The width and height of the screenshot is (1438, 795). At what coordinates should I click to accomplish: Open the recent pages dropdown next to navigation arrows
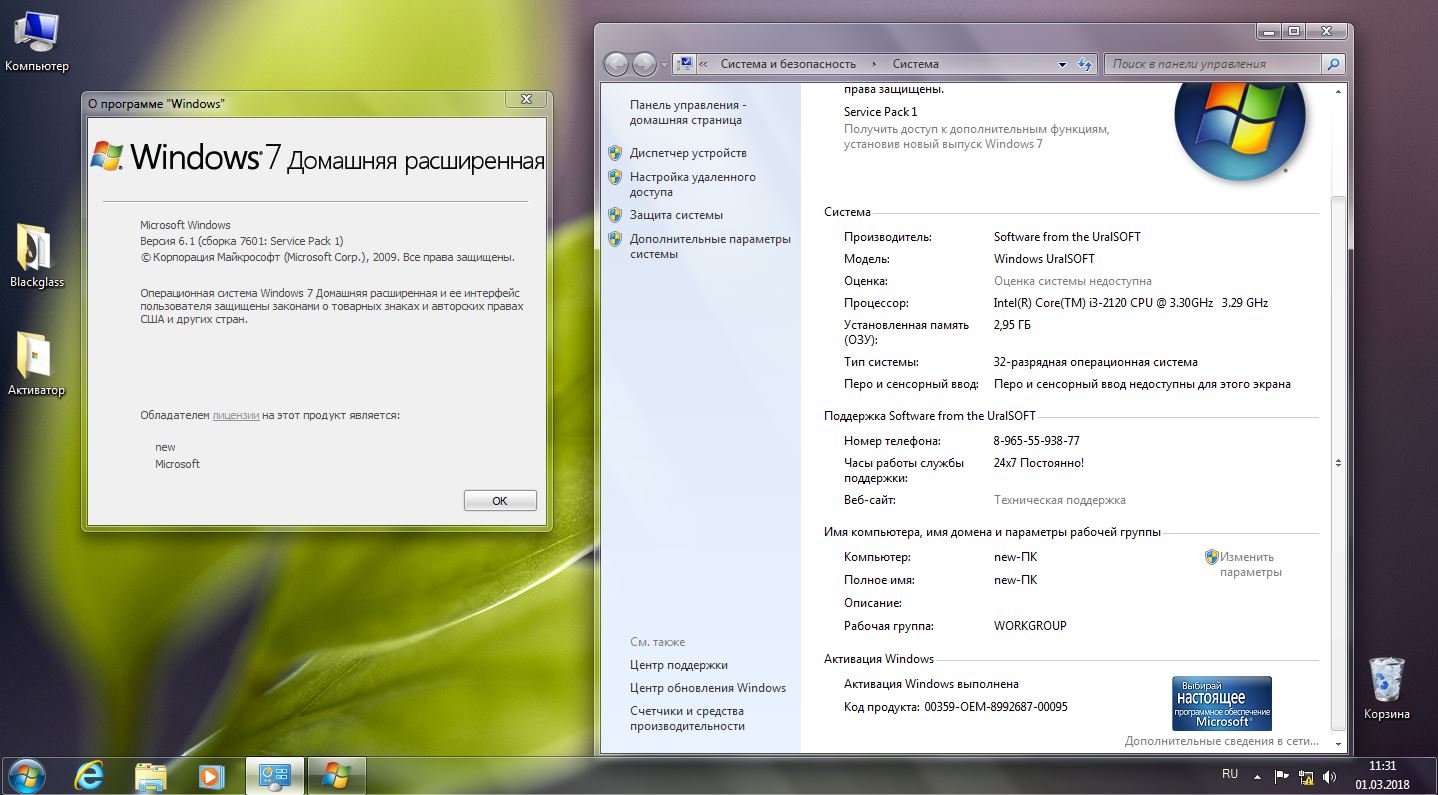664,65
